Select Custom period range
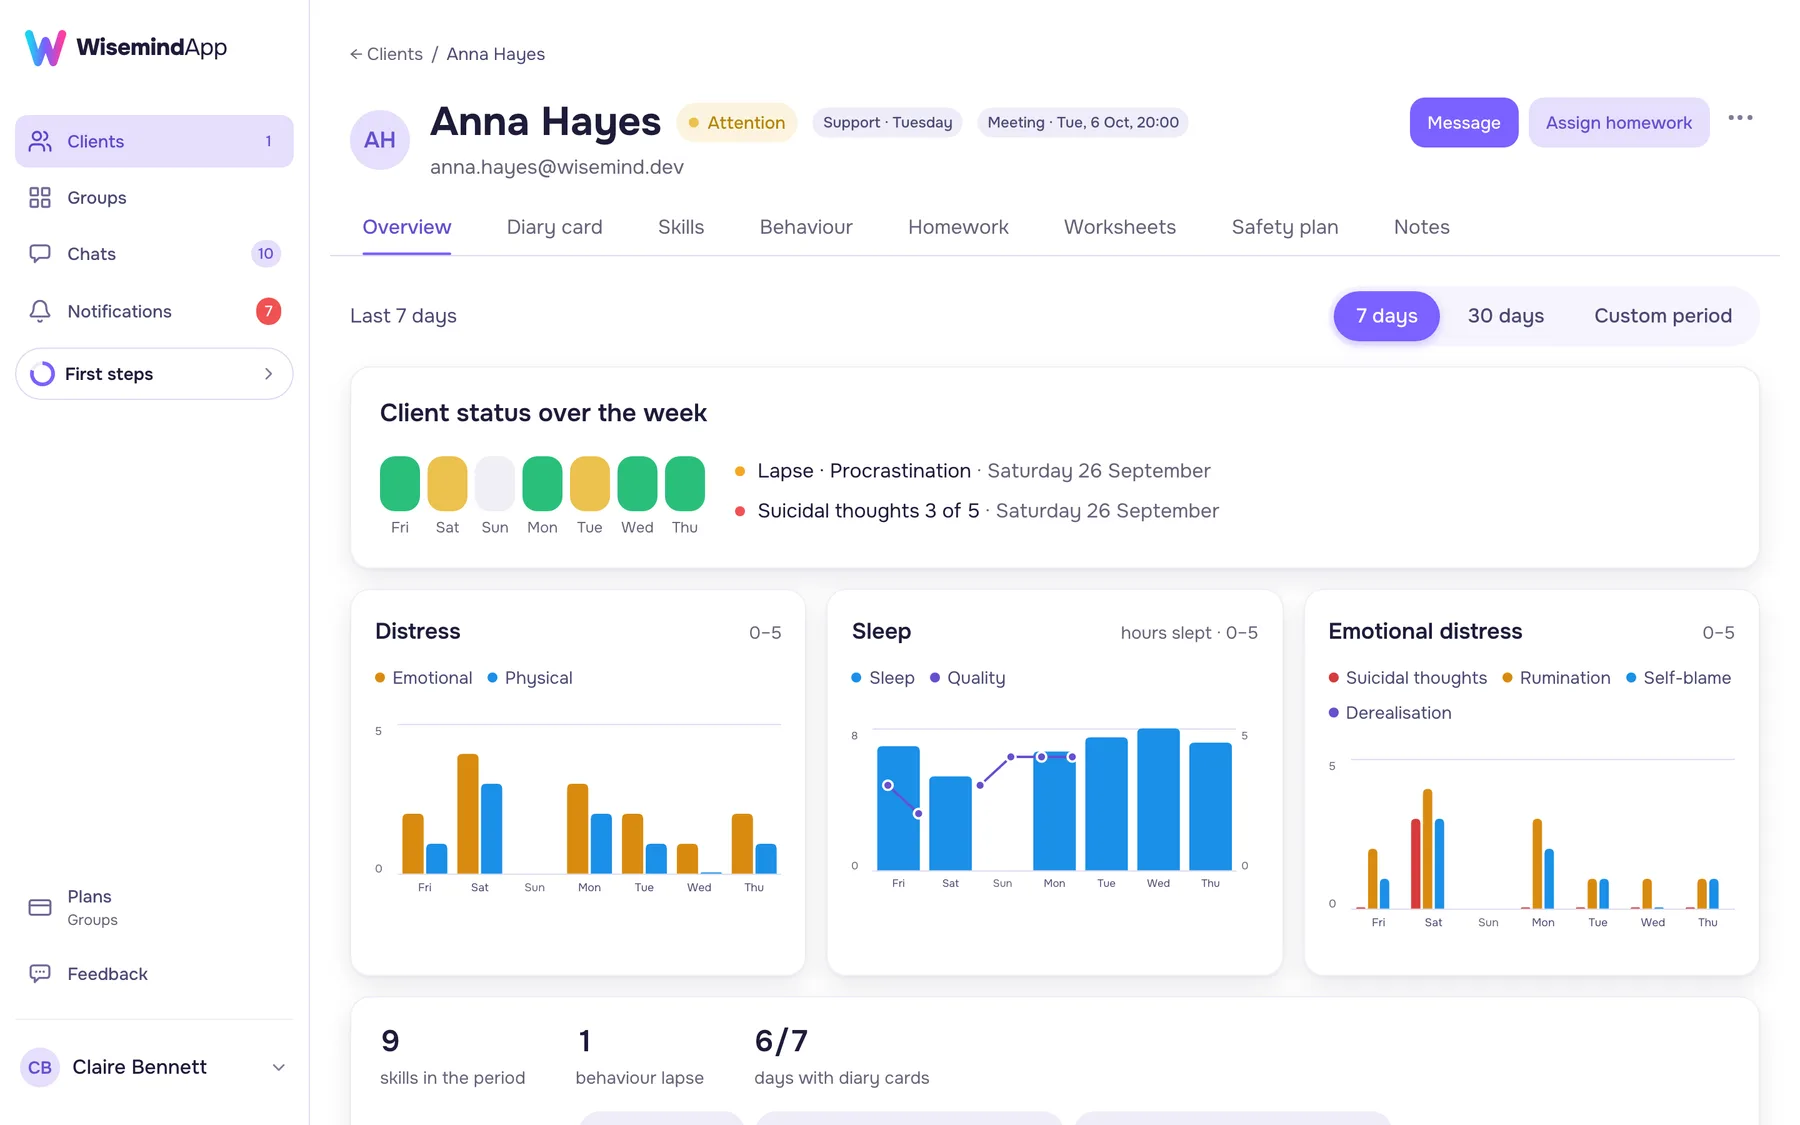1800x1125 pixels. point(1662,316)
